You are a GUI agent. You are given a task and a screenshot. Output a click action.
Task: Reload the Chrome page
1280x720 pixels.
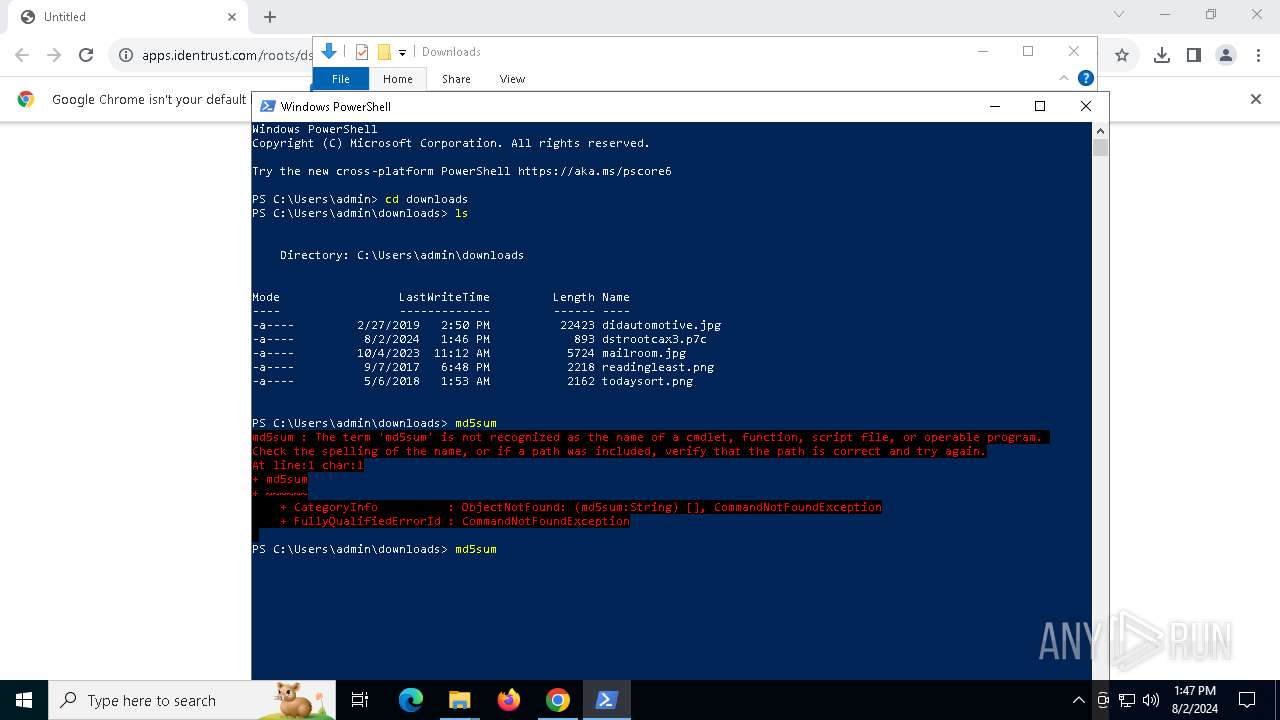tap(86, 55)
